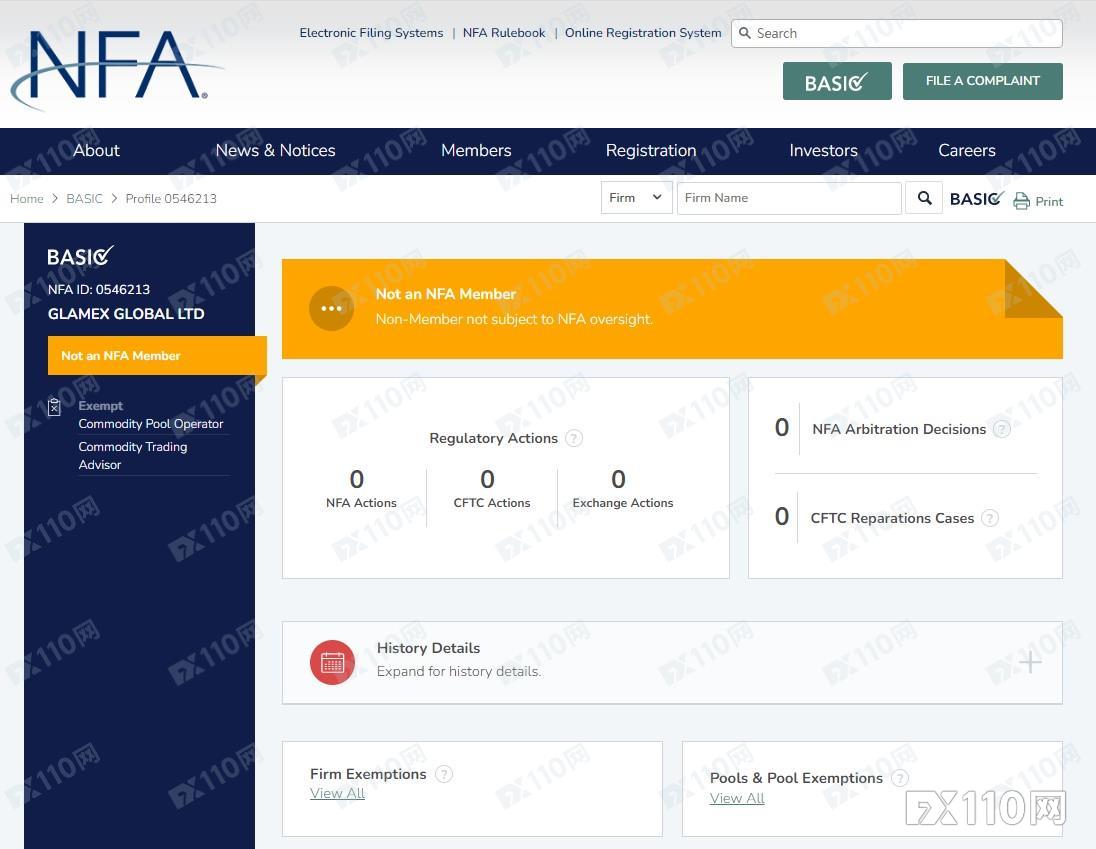1096x849 pixels.
Task: Open View All under Firm Exemptions
Action: click(x=337, y=794)
